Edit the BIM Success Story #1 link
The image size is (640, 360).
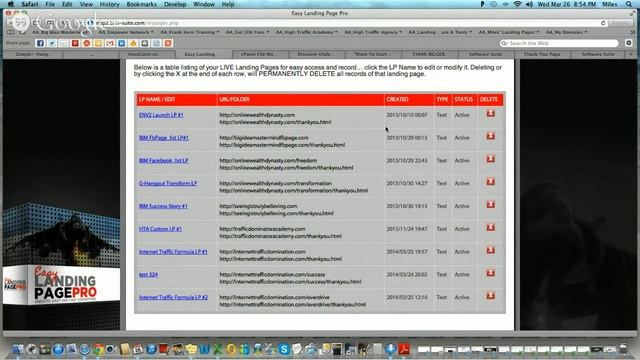pos(163,206)
